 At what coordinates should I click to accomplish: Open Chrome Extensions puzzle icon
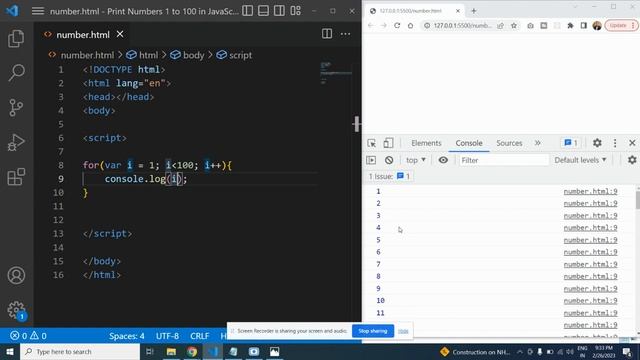[x=570, y=25]
